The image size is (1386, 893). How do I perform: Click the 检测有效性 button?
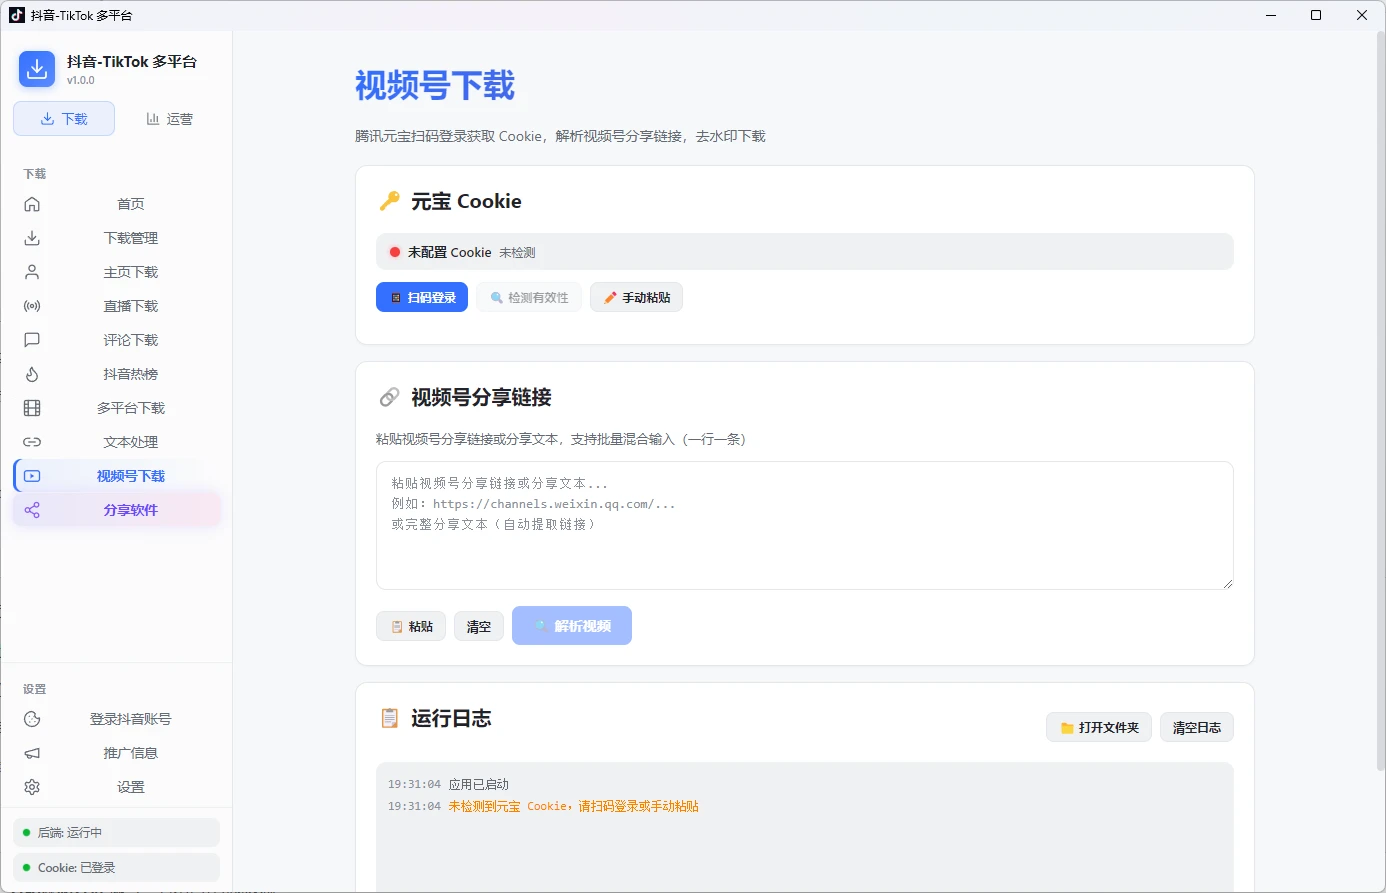click(529, 297)
